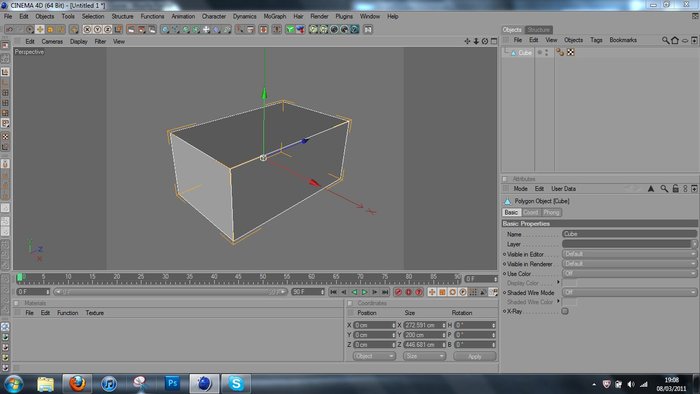Select the Move tool in the toolbar
Screen dimensions: 700x394
[x=40, y=29]
